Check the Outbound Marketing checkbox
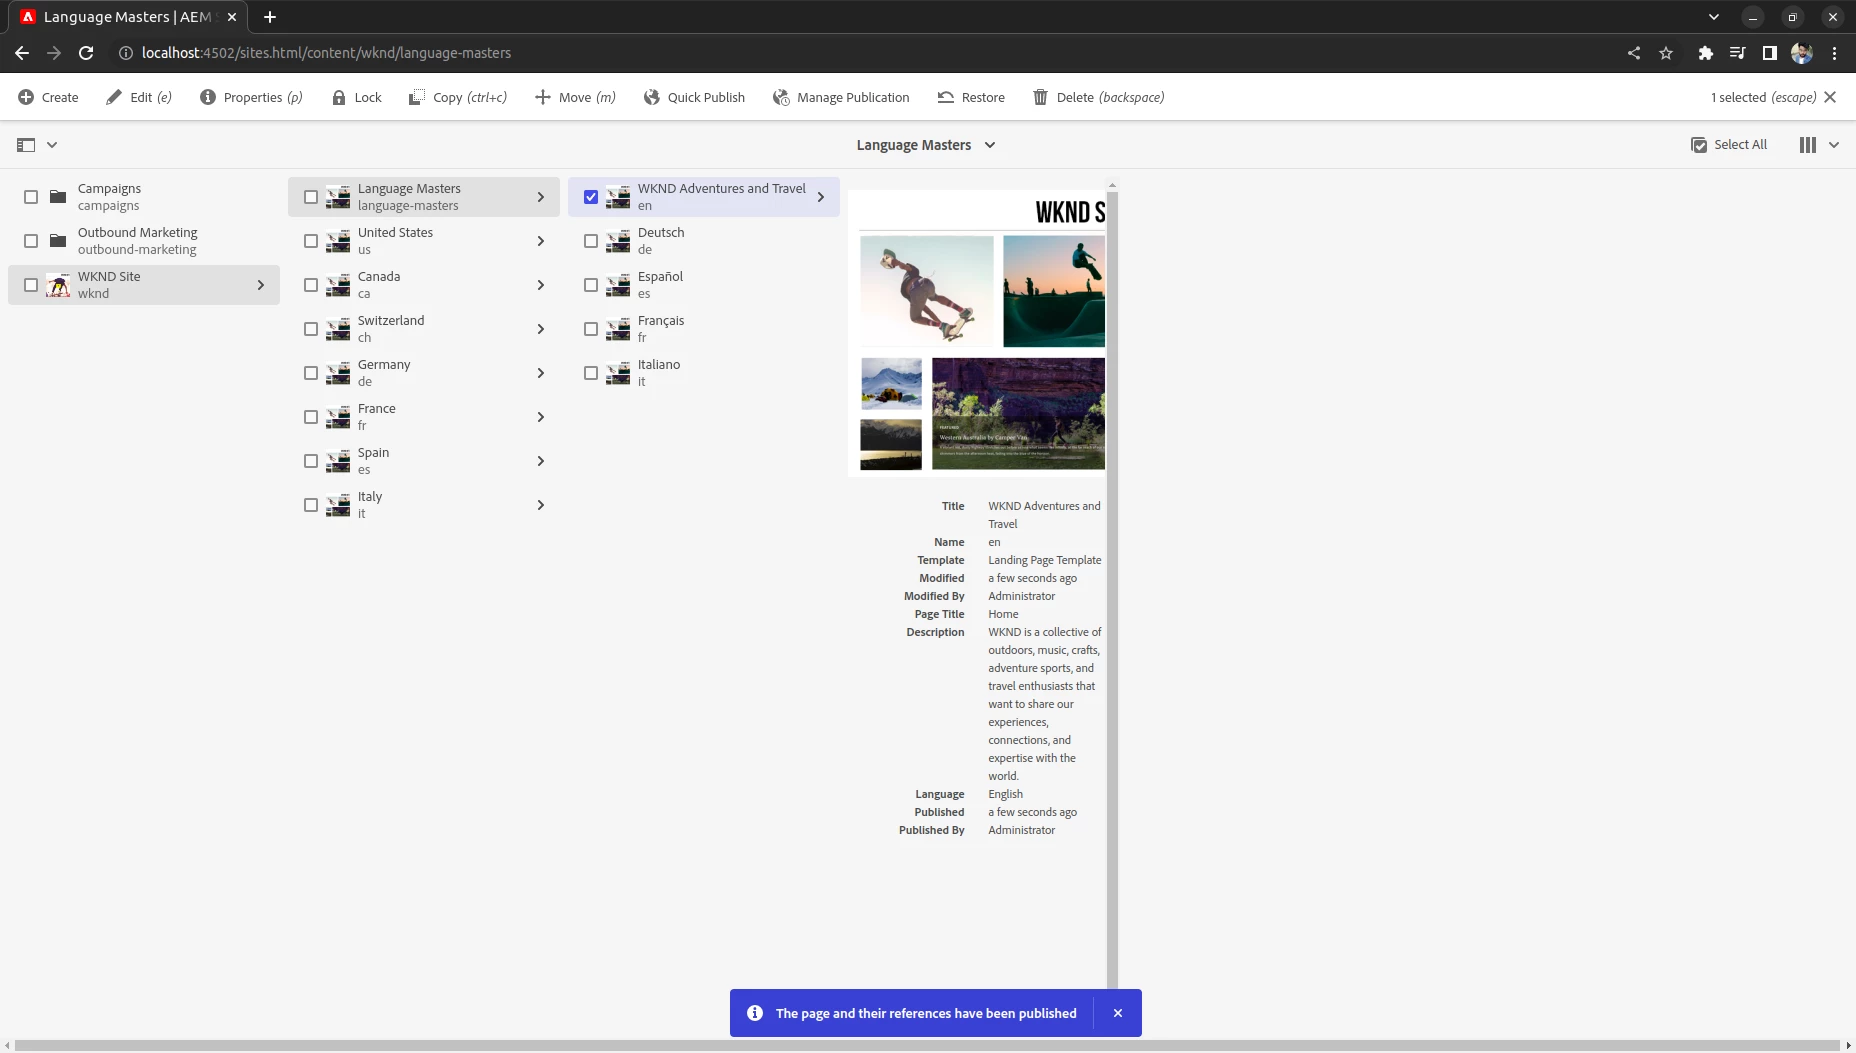Screen dimensions: 1856x1053 pyautogui.click(x=31, y=241)
